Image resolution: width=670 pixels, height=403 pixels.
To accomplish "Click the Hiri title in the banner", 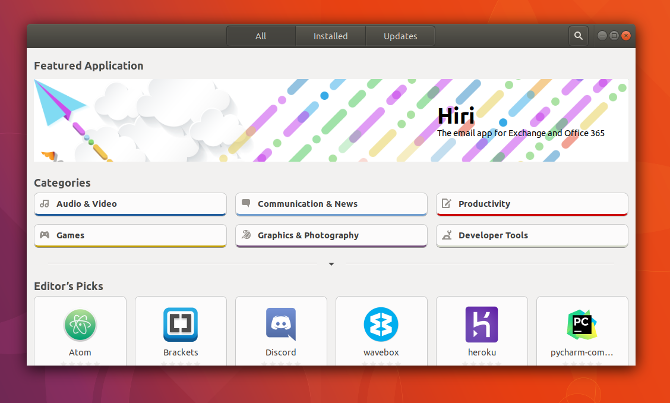I will 456,116.
